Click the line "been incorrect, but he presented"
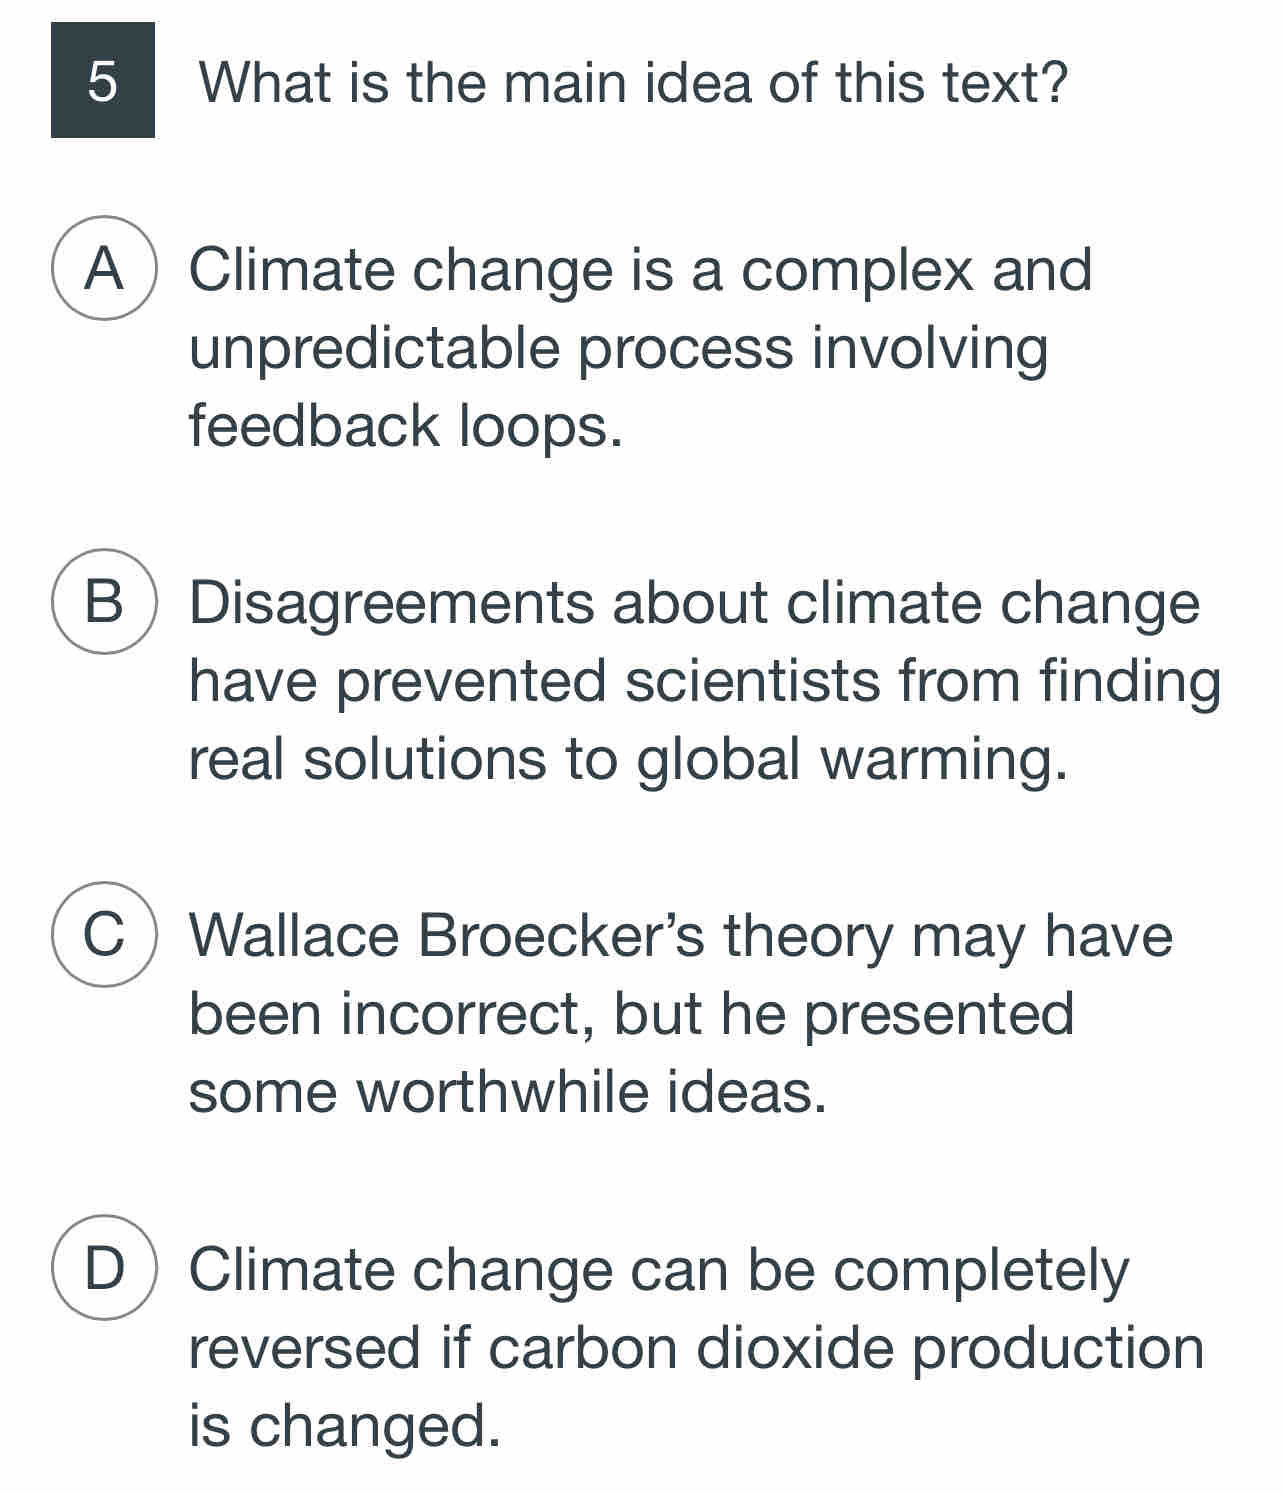Image resolution: width=1284 pixels, height=1494 pixels. tap(632, 1014)
